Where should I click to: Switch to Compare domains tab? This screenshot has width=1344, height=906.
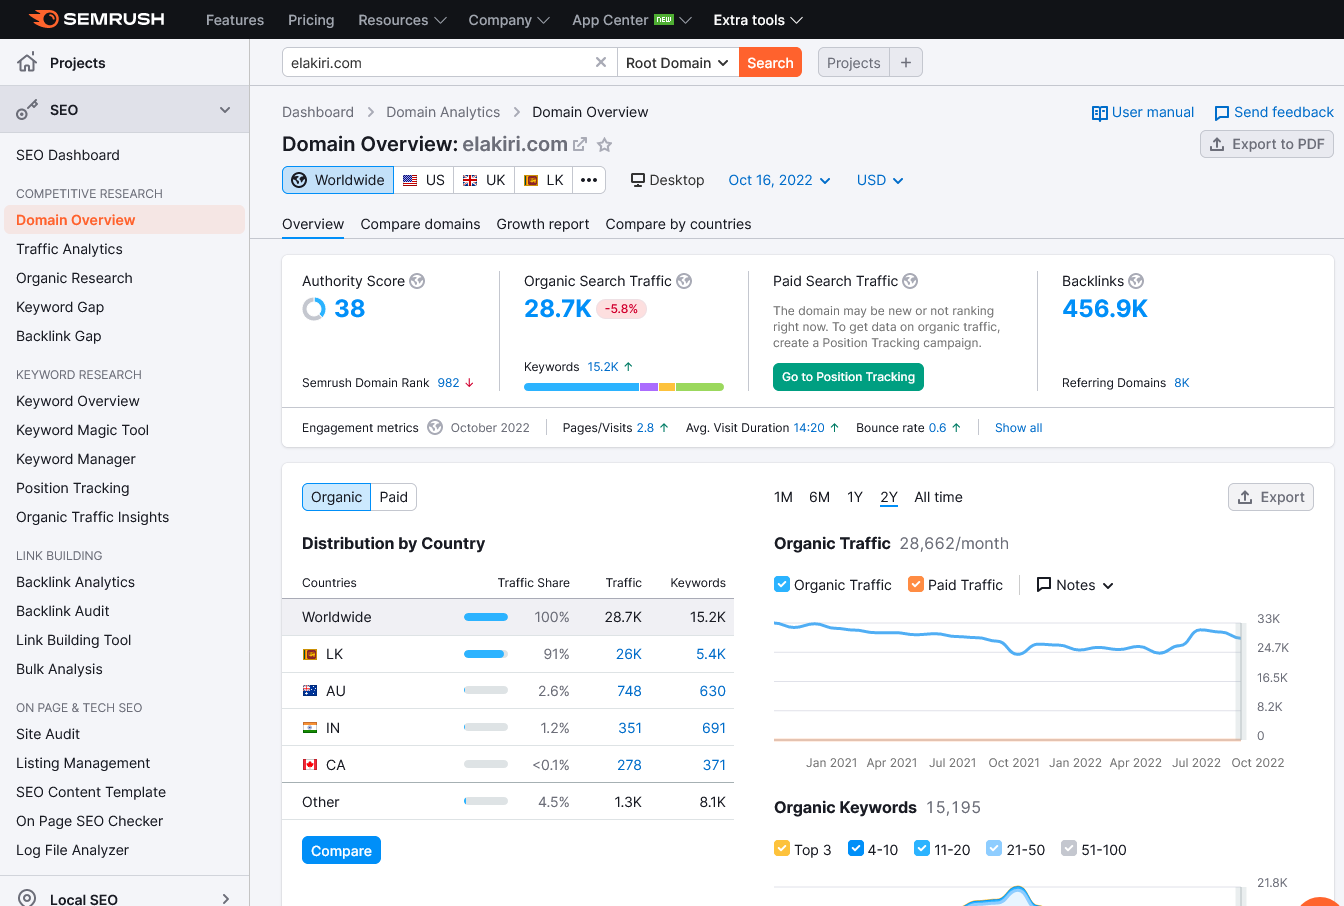(420, 224)
